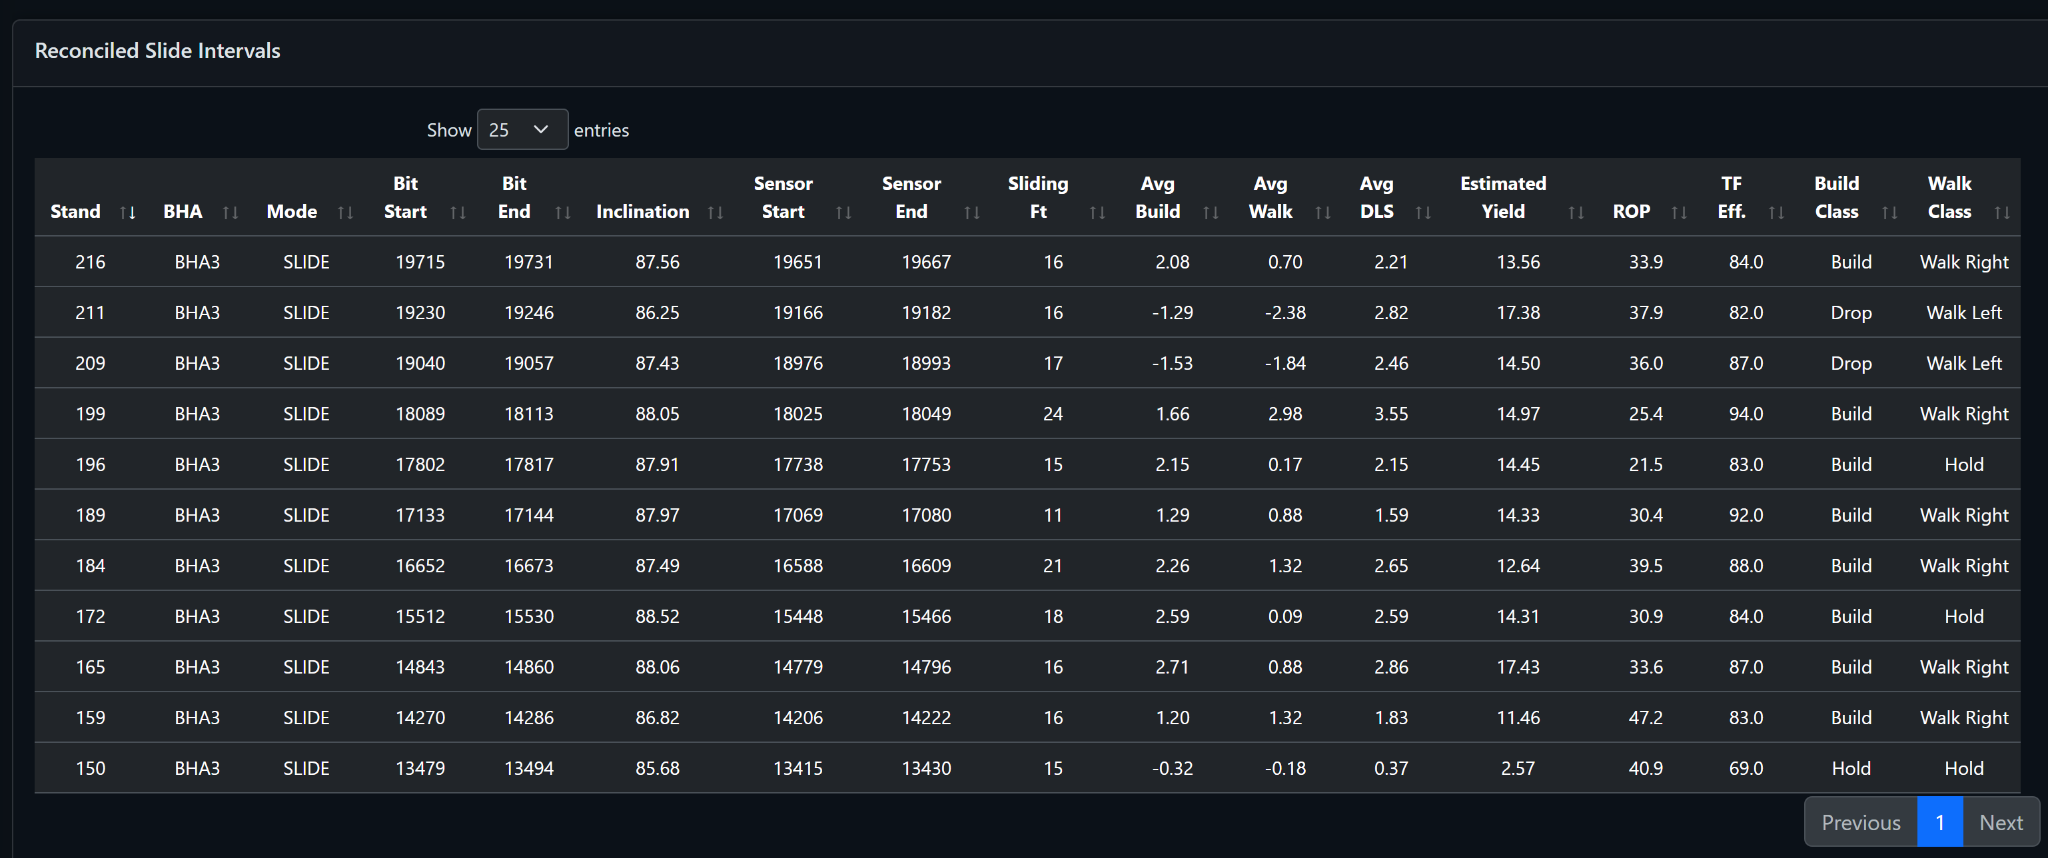Click TF Eff. value 69.0
This screenshot has width=2048, height=858.
[x=1747, y=769]
